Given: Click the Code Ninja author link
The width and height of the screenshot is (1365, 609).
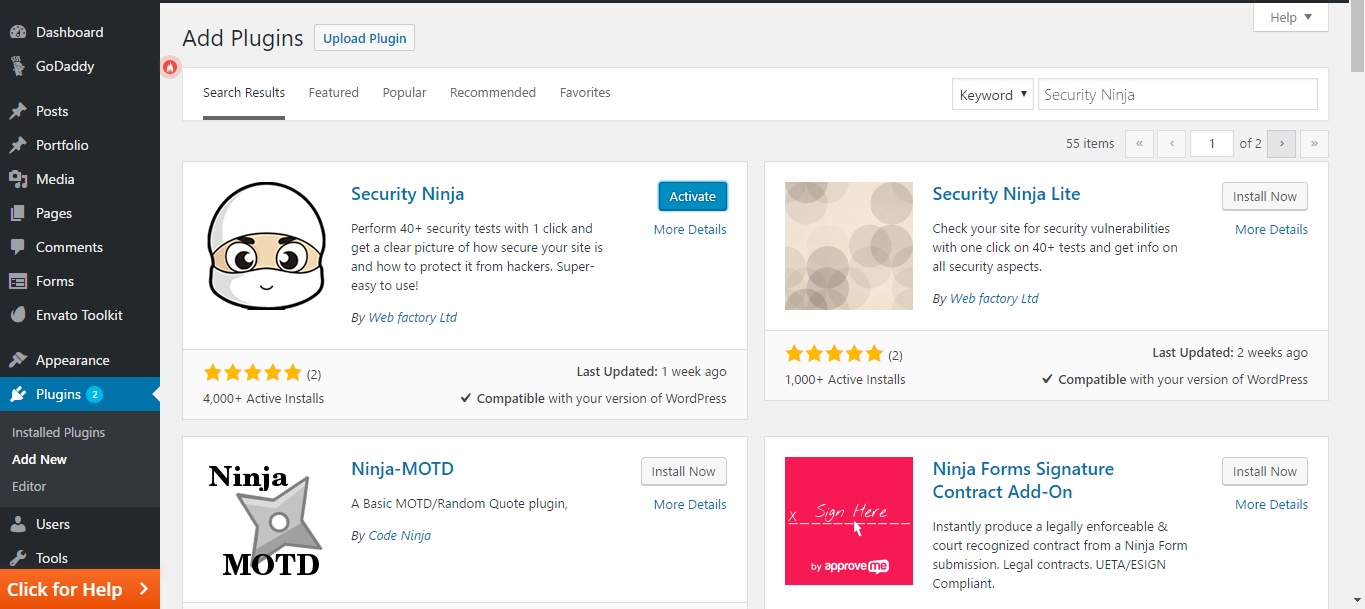Looking at the screenshot, I should tap(400, 535).
